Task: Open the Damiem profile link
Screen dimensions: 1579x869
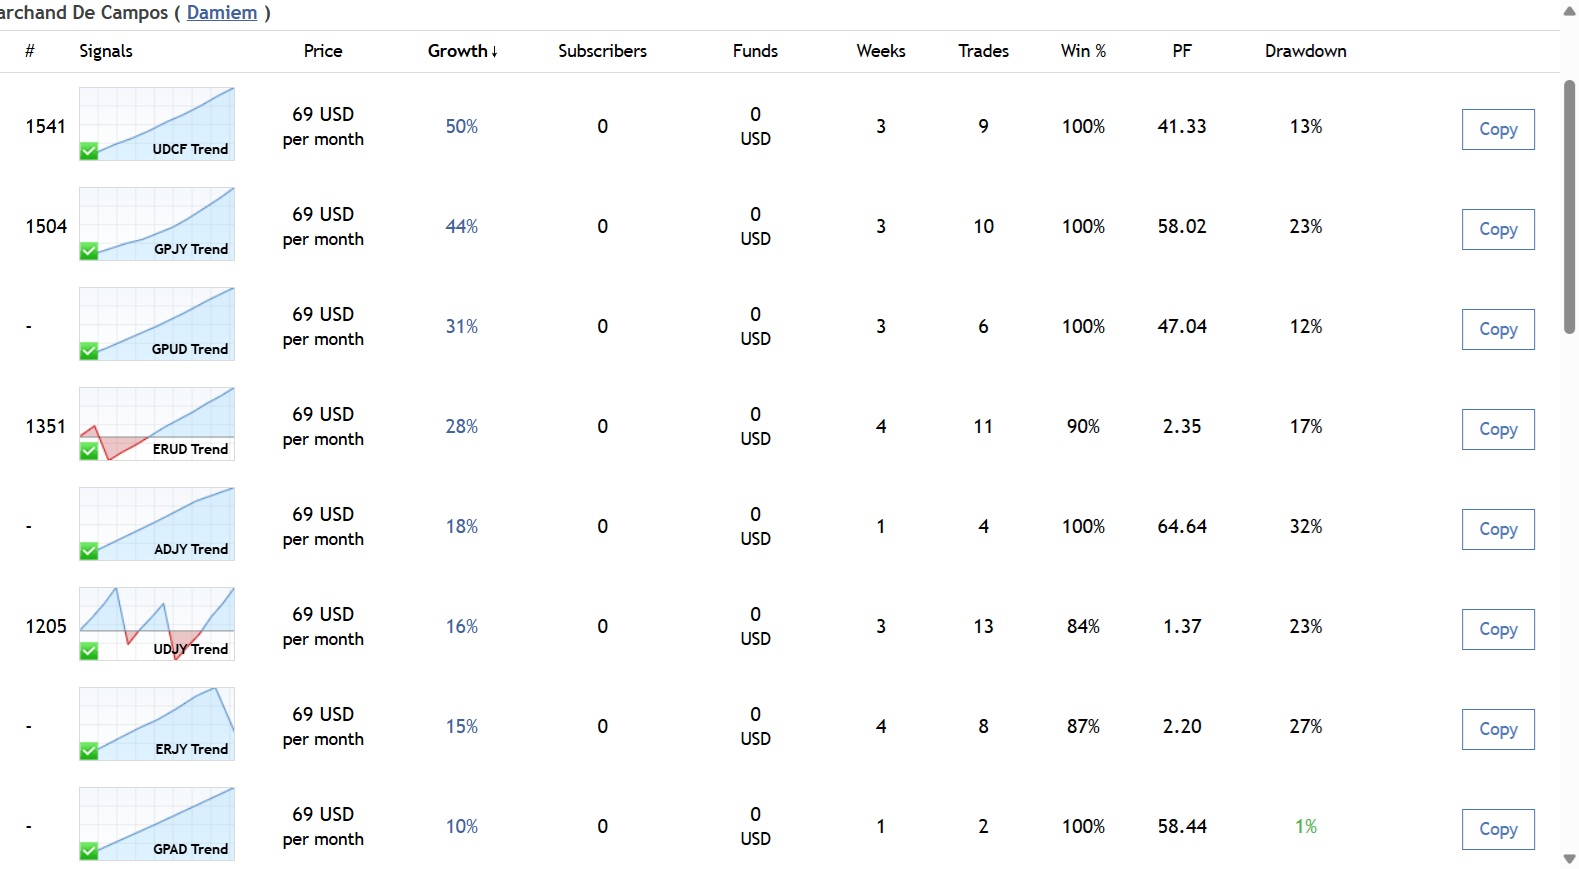Action: coord(222,13)
